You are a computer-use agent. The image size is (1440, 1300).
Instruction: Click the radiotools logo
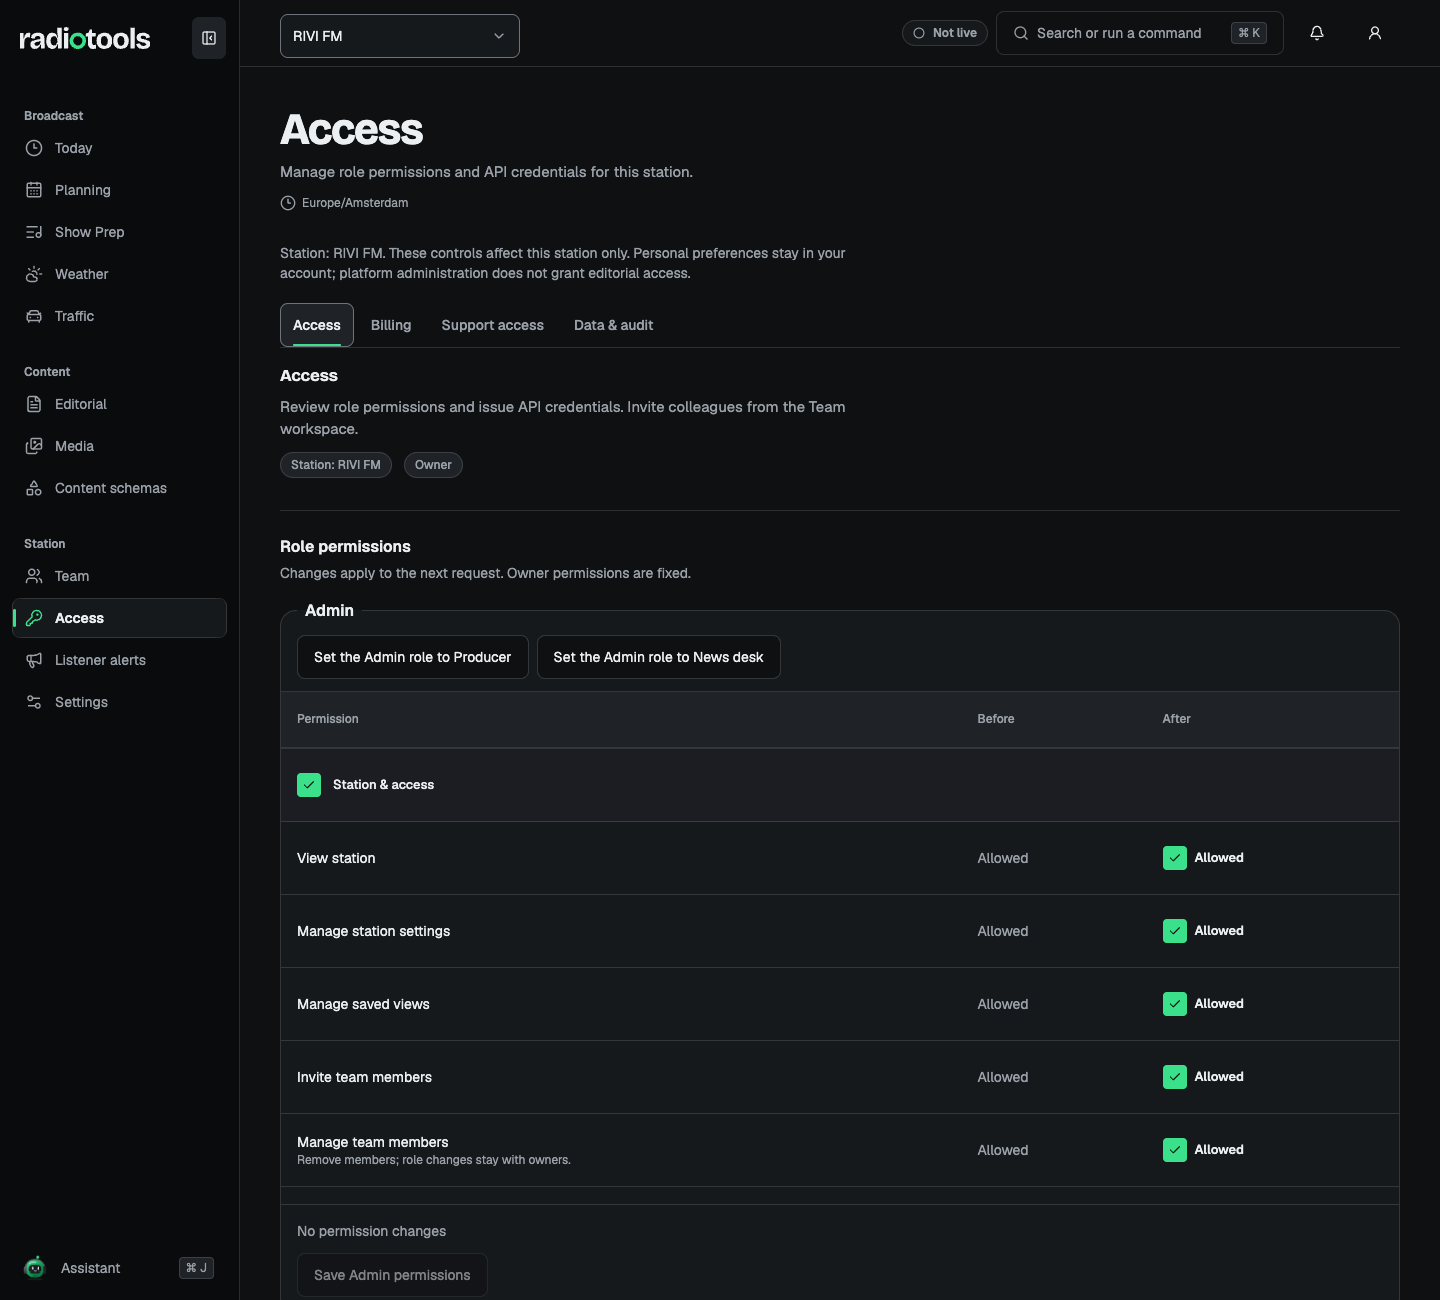[85, 38]
